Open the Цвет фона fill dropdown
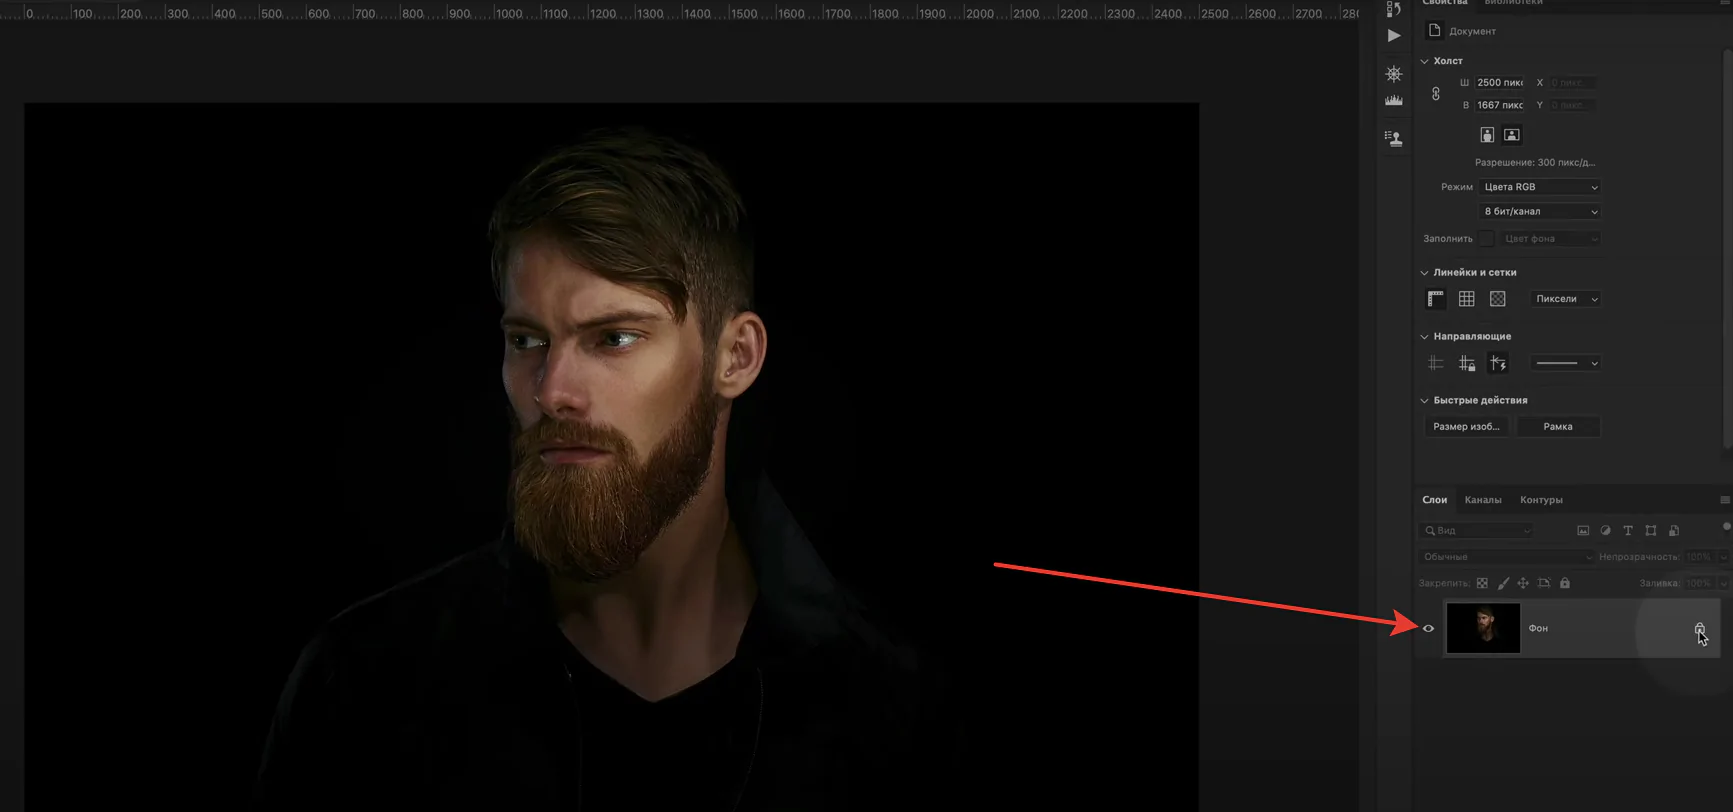 1550,239
